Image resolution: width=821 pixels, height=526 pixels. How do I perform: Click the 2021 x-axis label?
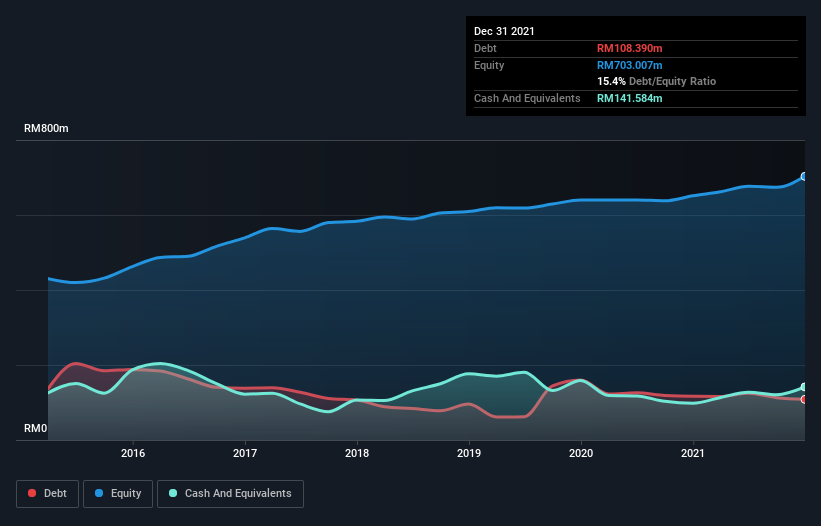point(693,453)
